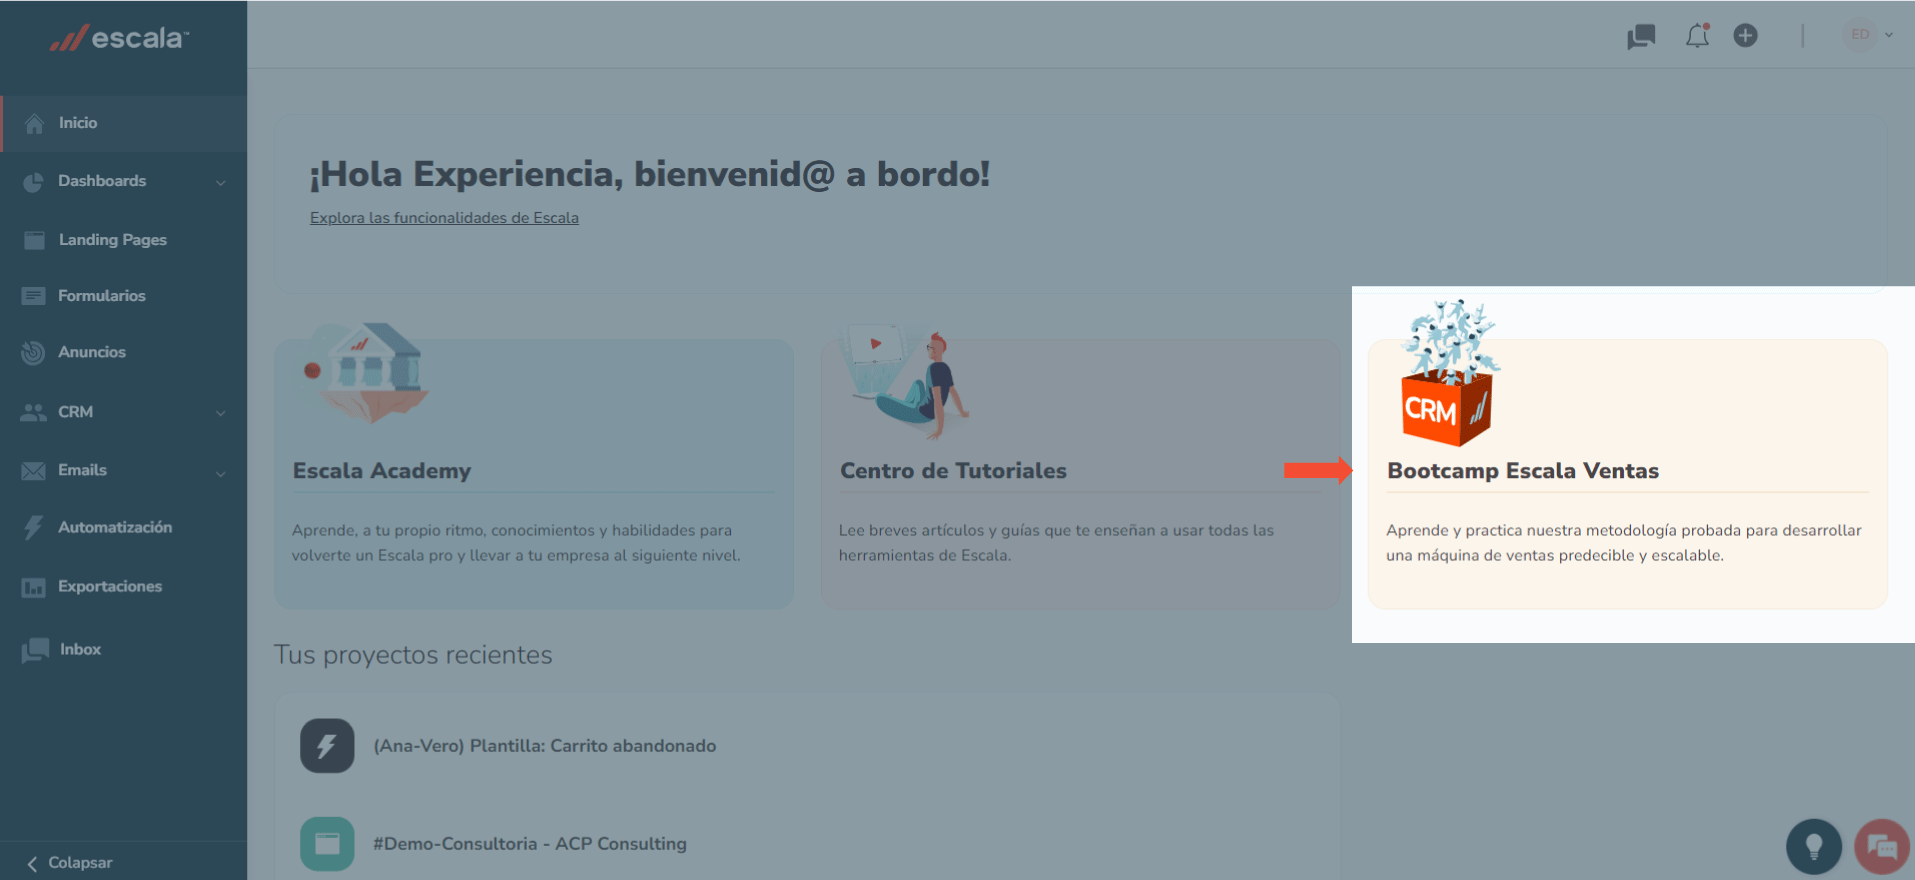Open CRM menu item label
Screen dimensions: 1915x880
pos(75,412)
